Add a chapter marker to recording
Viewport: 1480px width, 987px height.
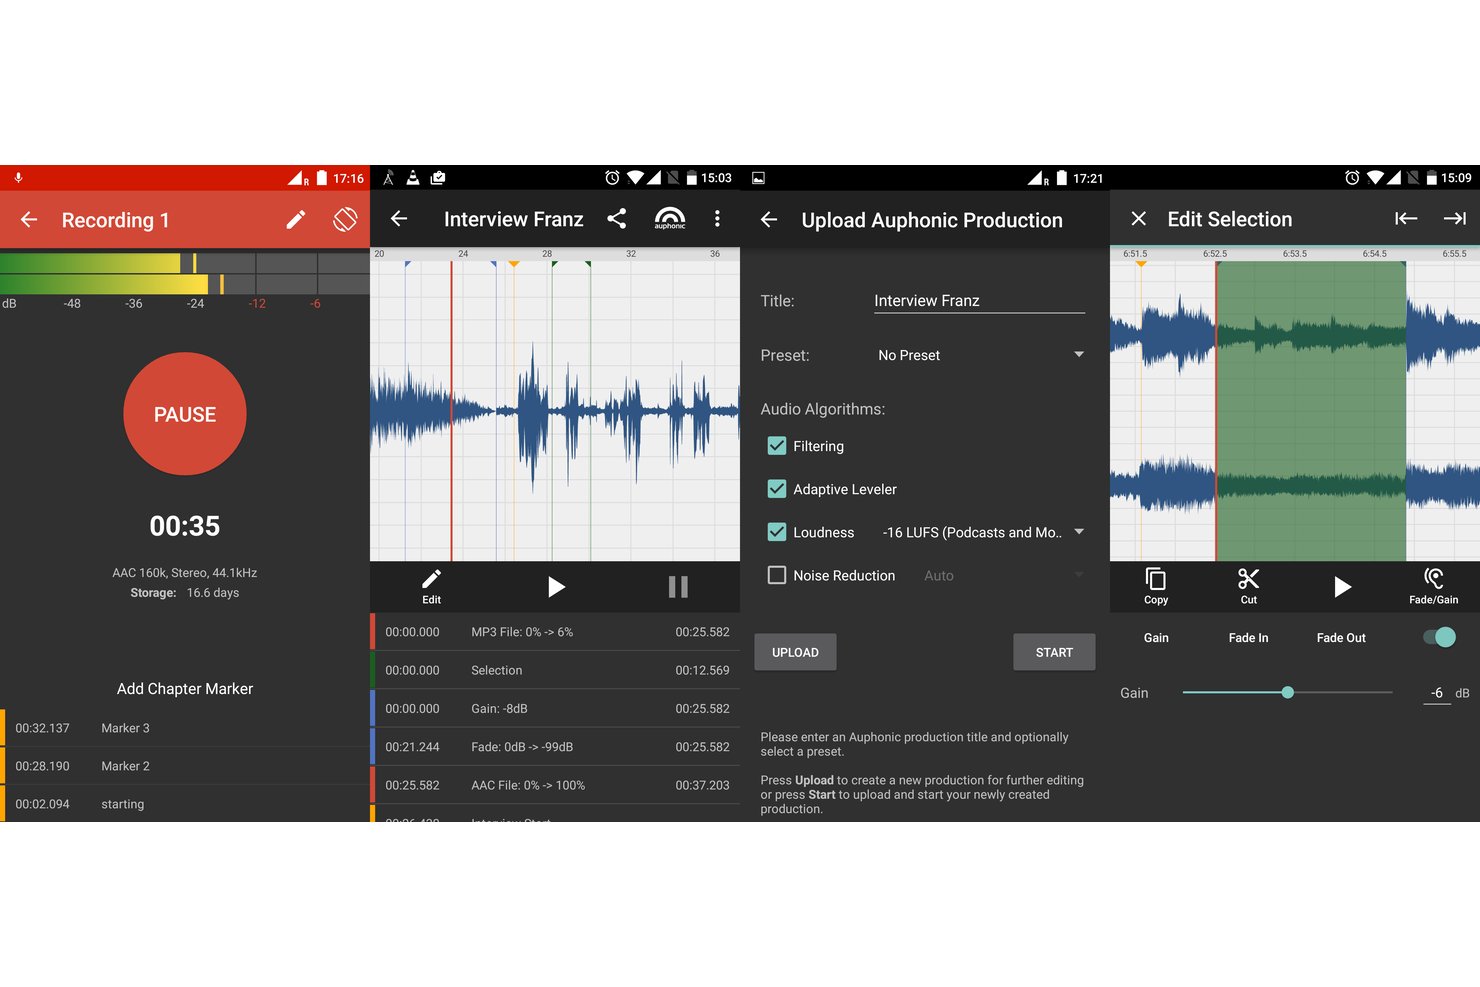point(185,689)
